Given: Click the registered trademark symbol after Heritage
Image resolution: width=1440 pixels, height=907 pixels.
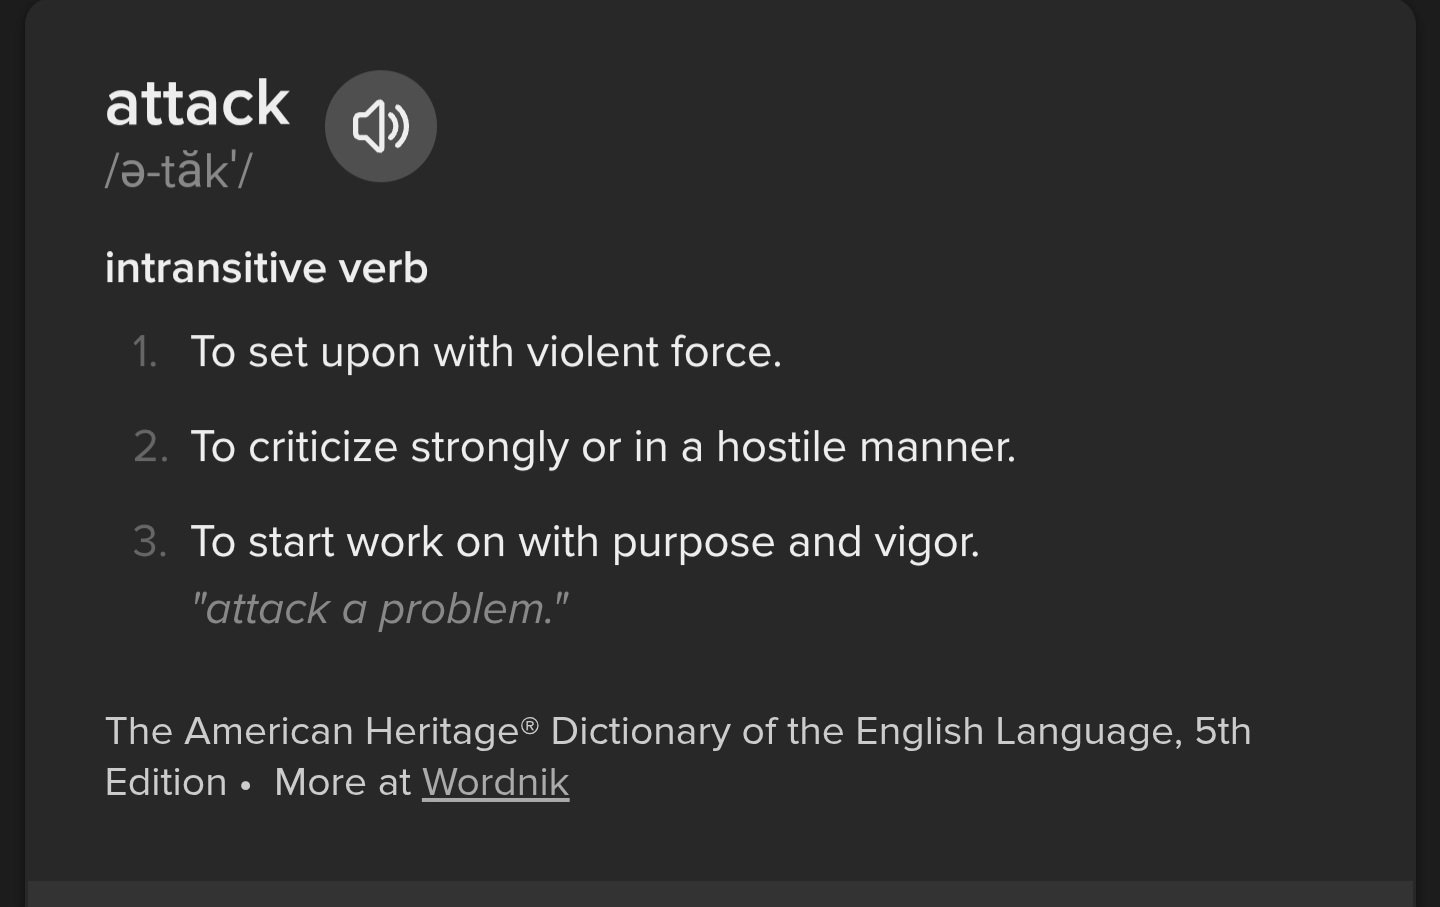Looking at the screenshot, I should coord(530,724).
